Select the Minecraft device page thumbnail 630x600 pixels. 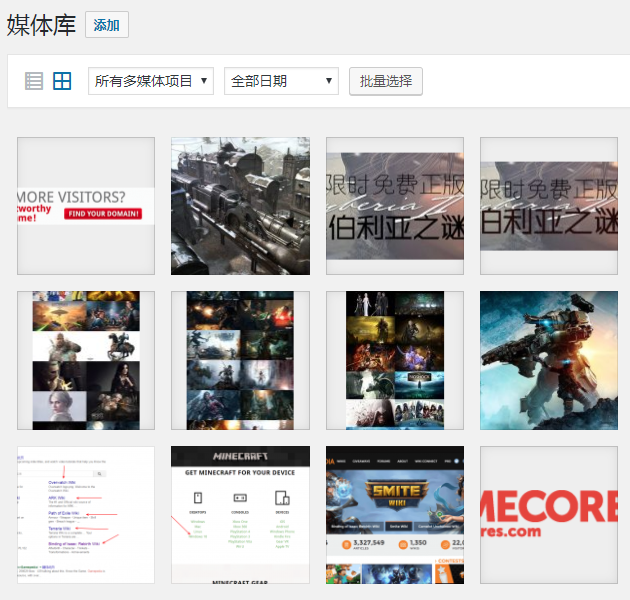[x=240, y=515]
